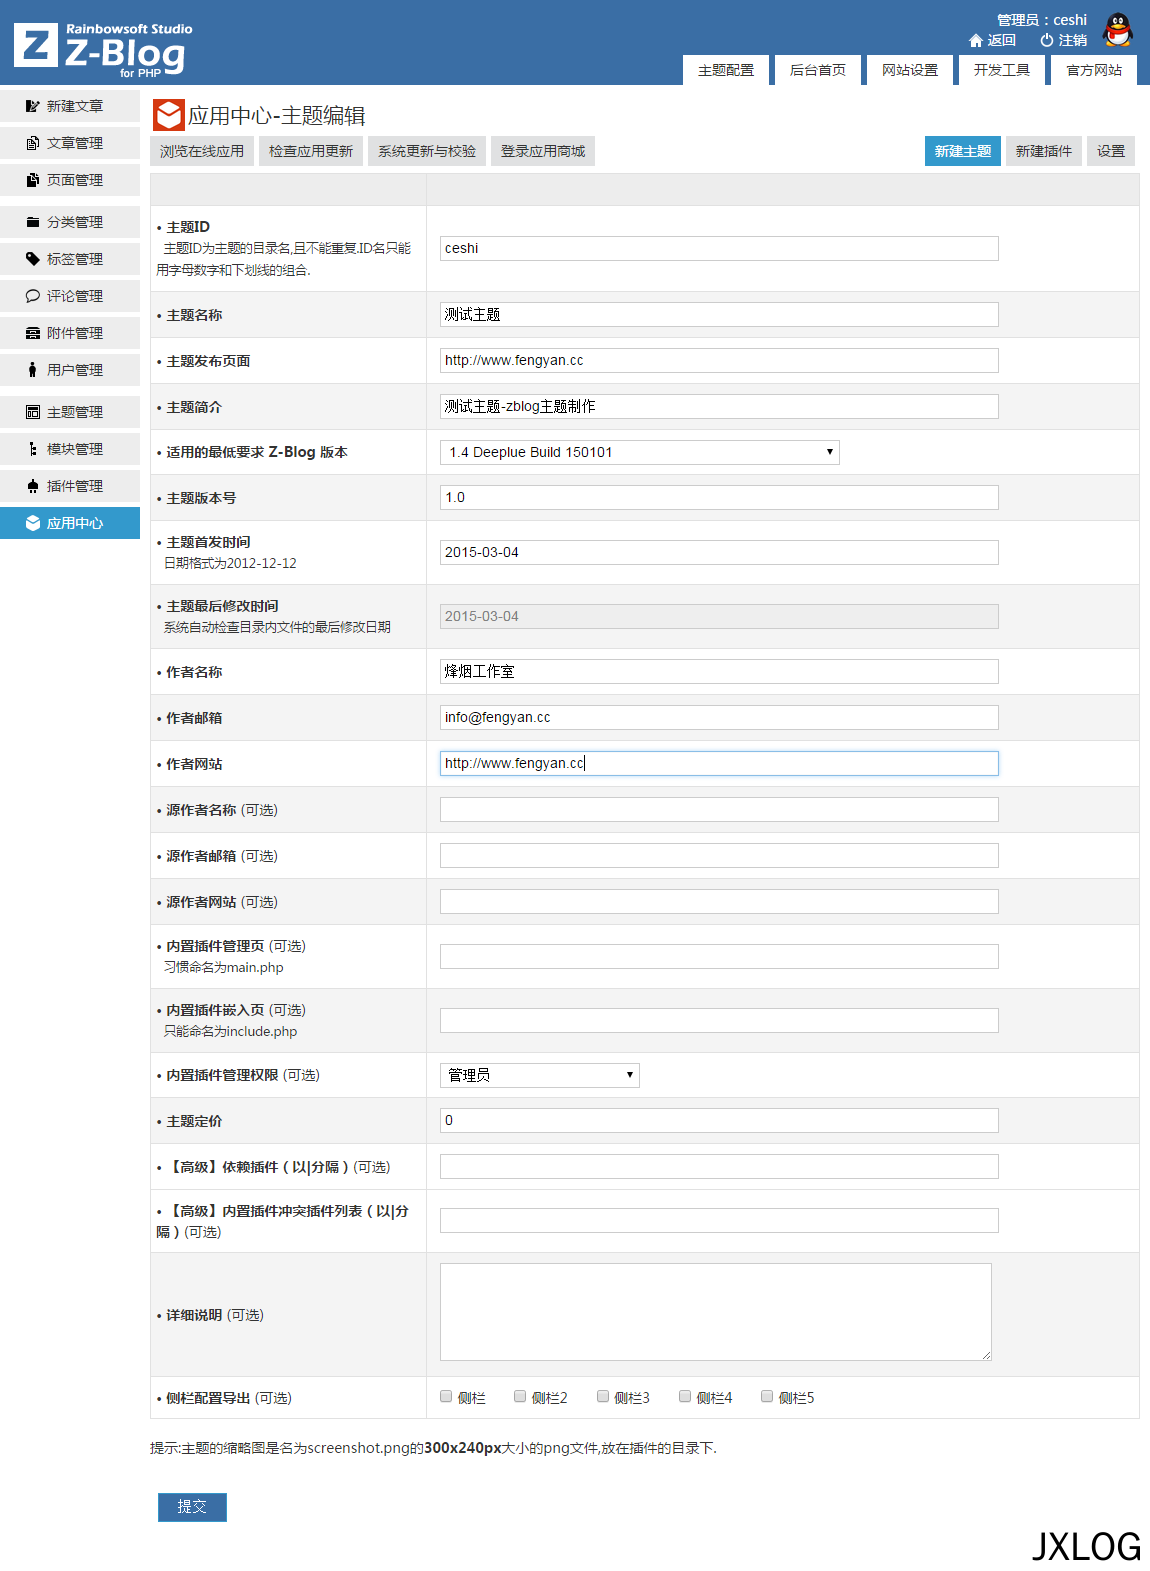Focus the 主题定价 price field
Viewport: 1150px width, 1571px height.
719,1120
